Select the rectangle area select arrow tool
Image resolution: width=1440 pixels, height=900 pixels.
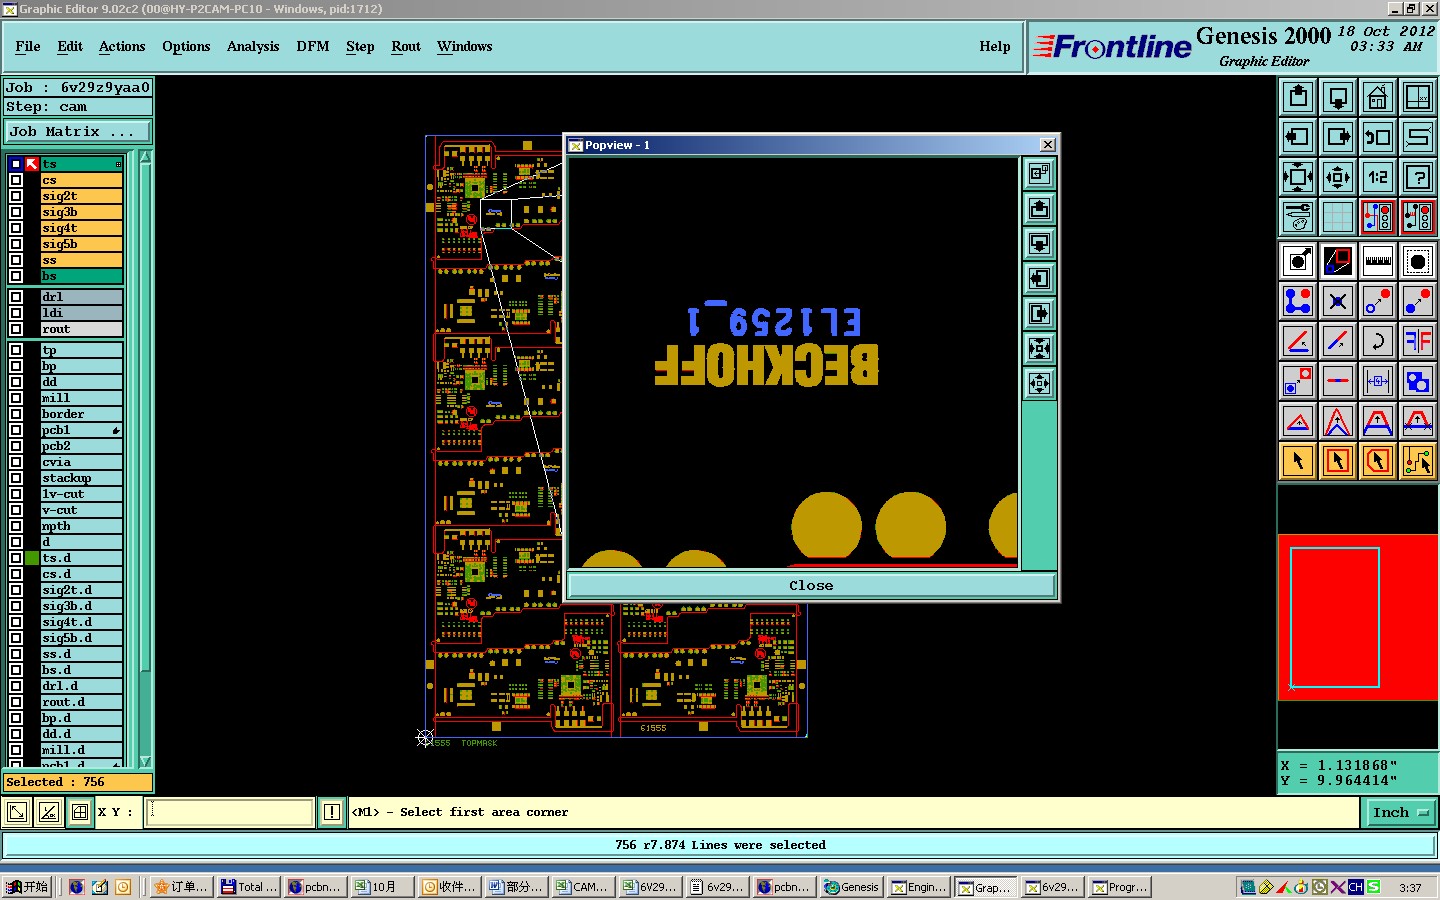1338,461
